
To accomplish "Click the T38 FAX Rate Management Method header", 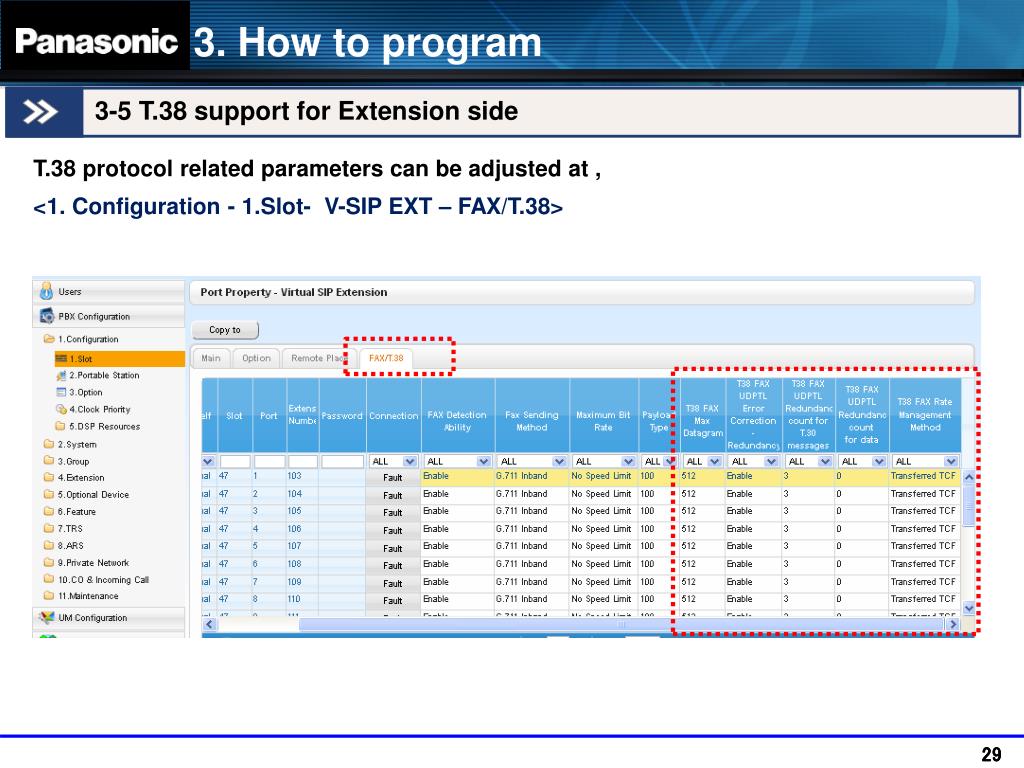I will (x=925, y=415).
